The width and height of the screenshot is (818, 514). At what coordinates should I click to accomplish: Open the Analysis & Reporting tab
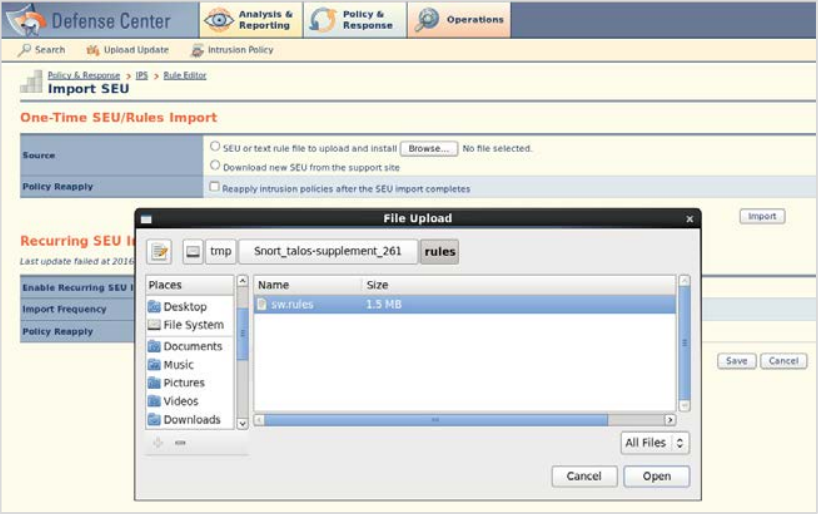tap(251, 20)
